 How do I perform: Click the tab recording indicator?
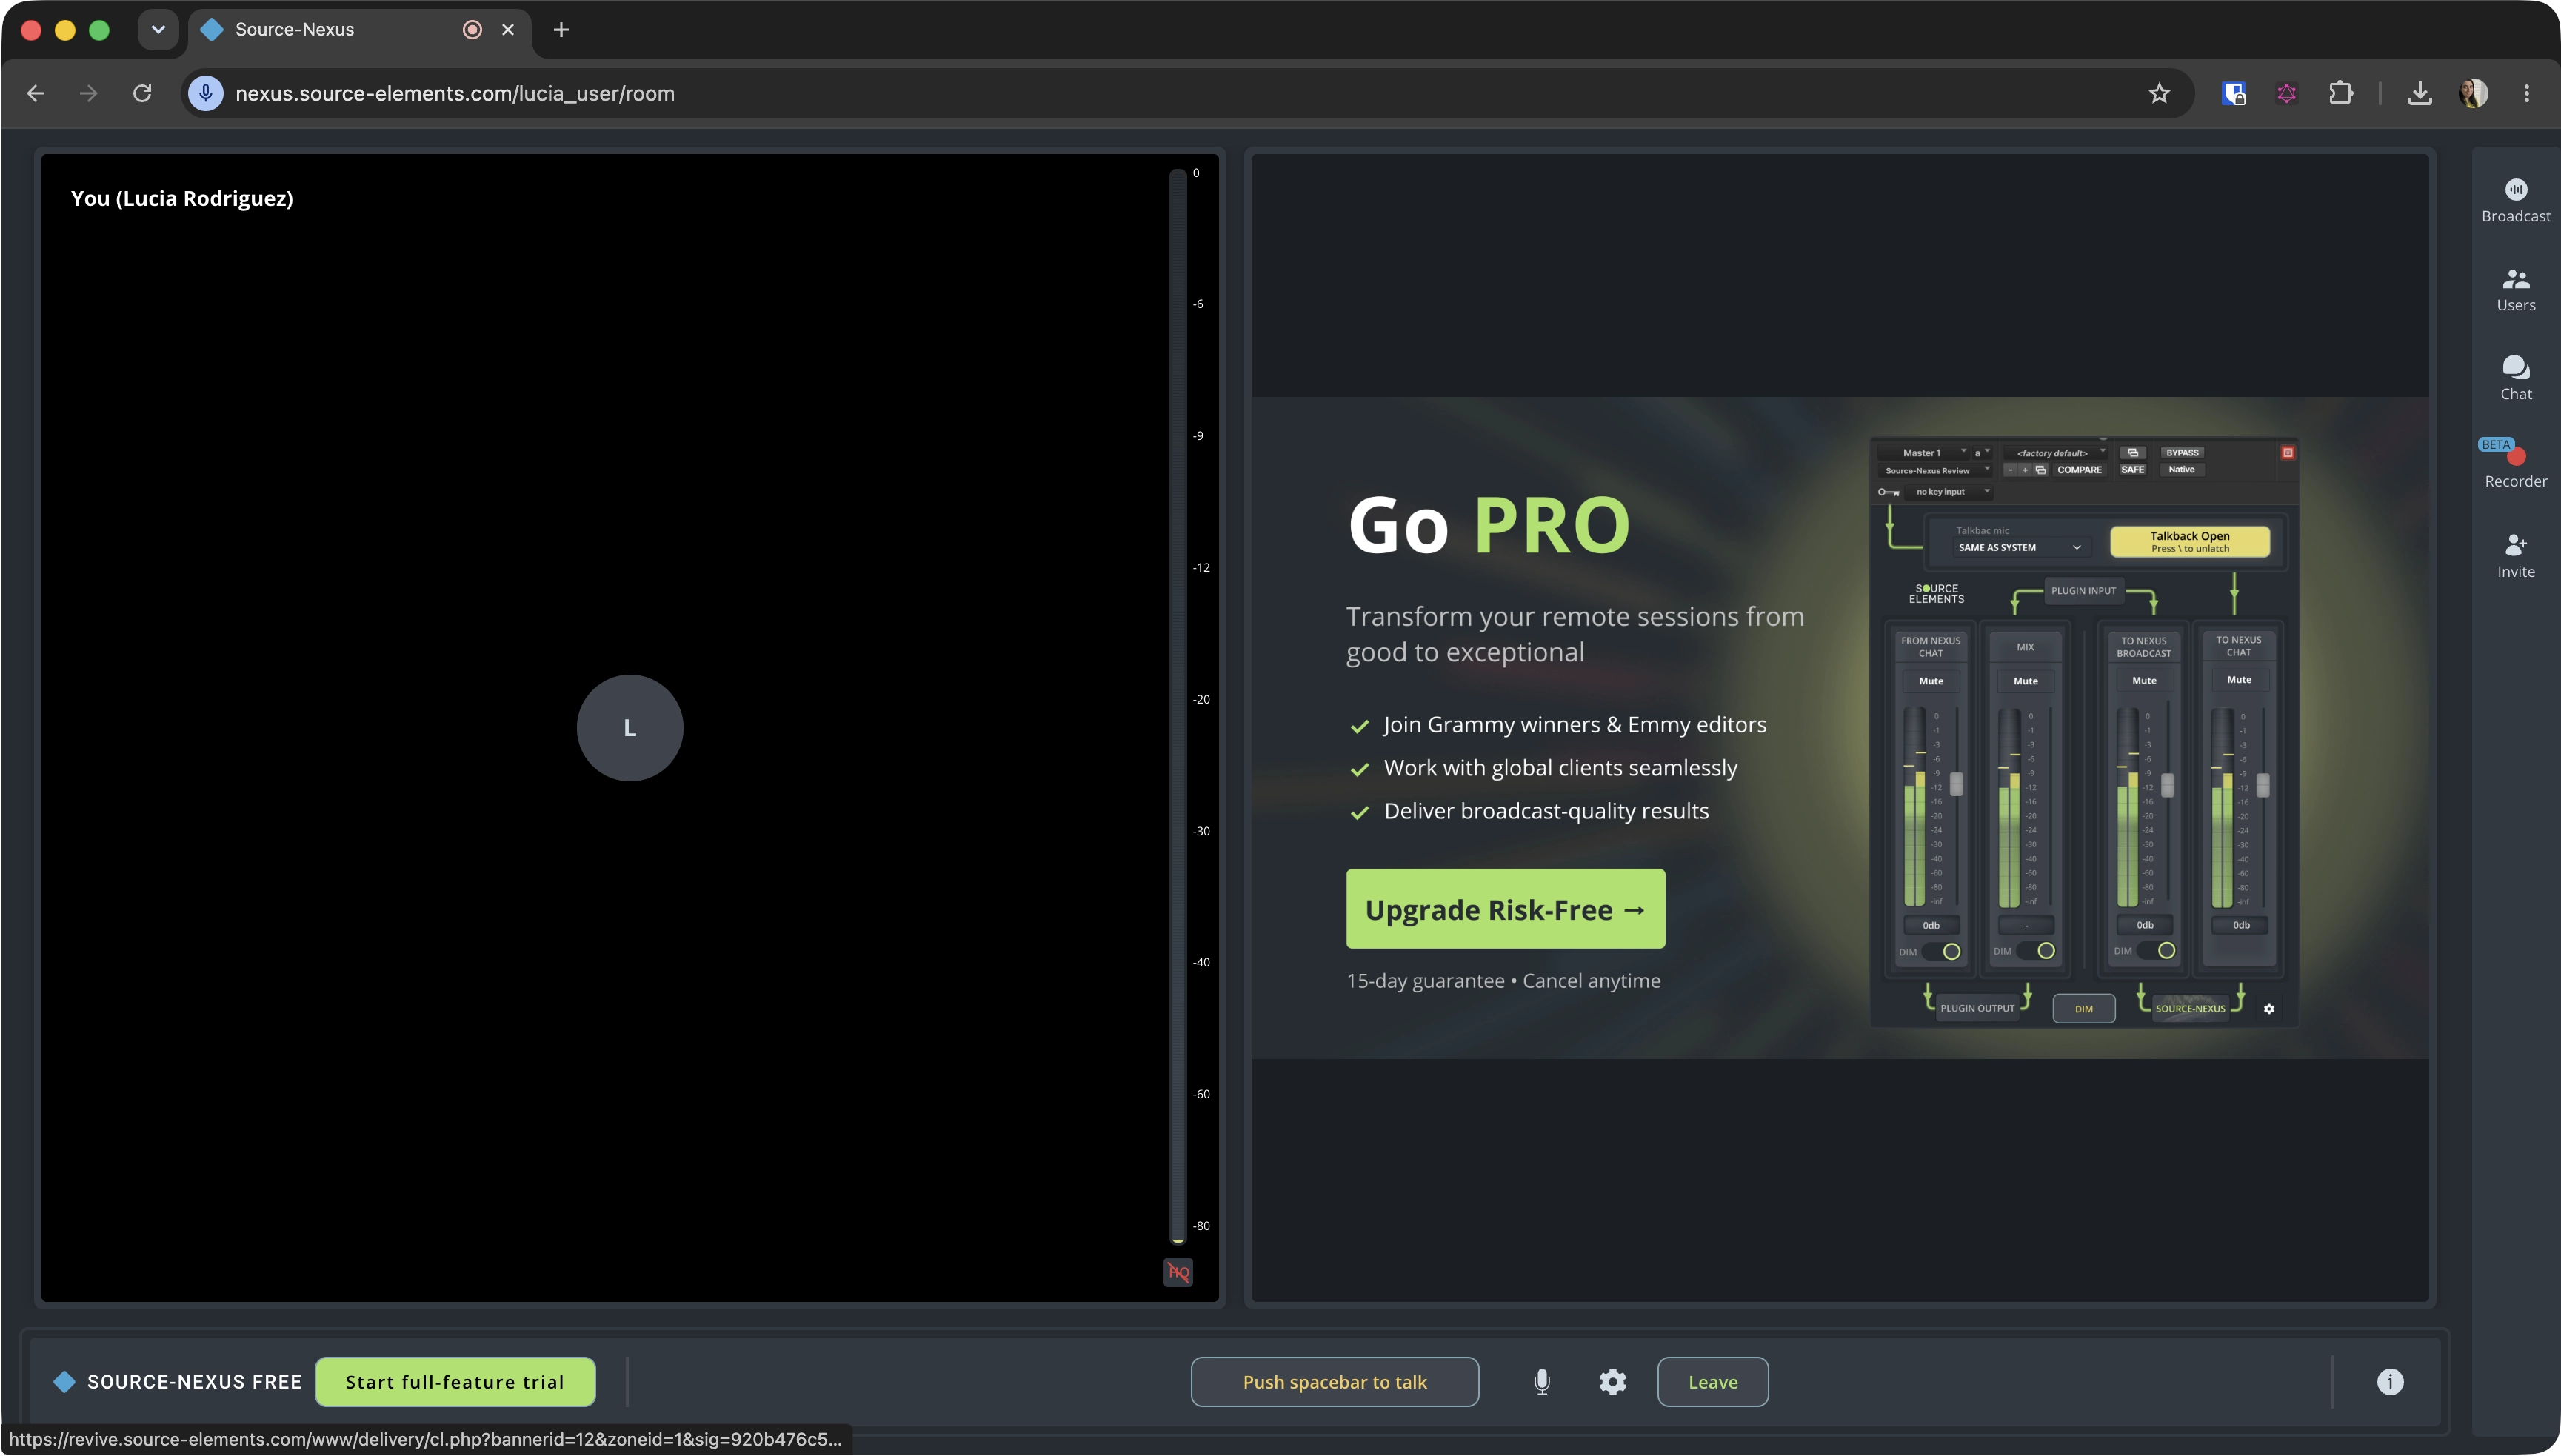point(472,29)
